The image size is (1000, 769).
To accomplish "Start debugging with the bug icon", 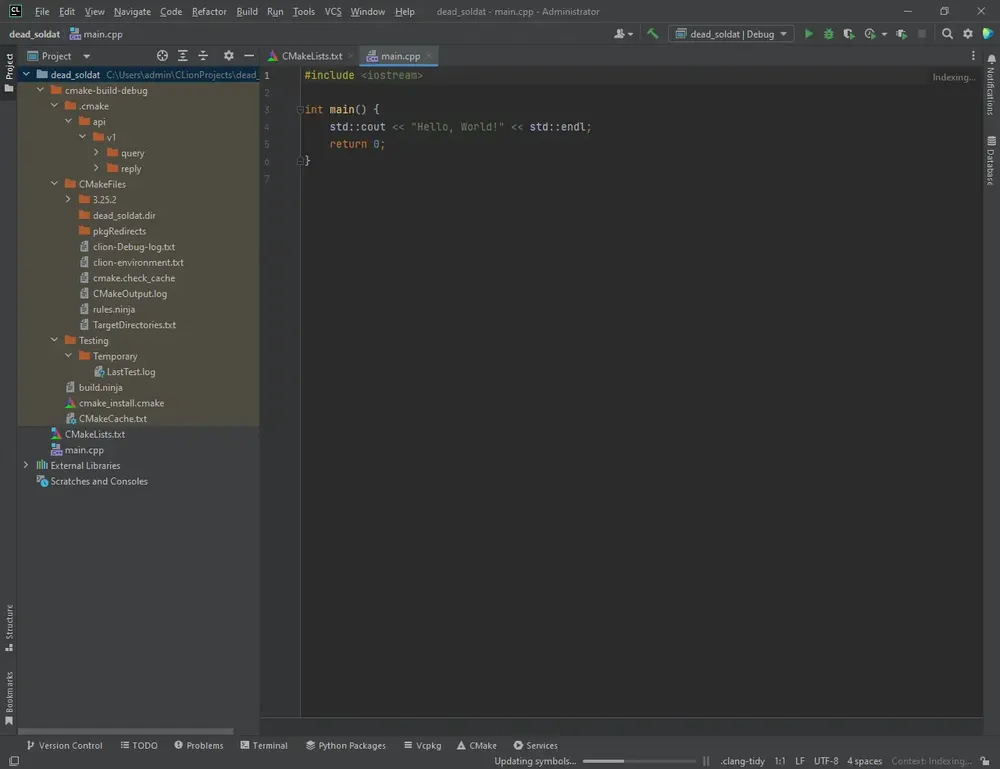I will point(828,34).
